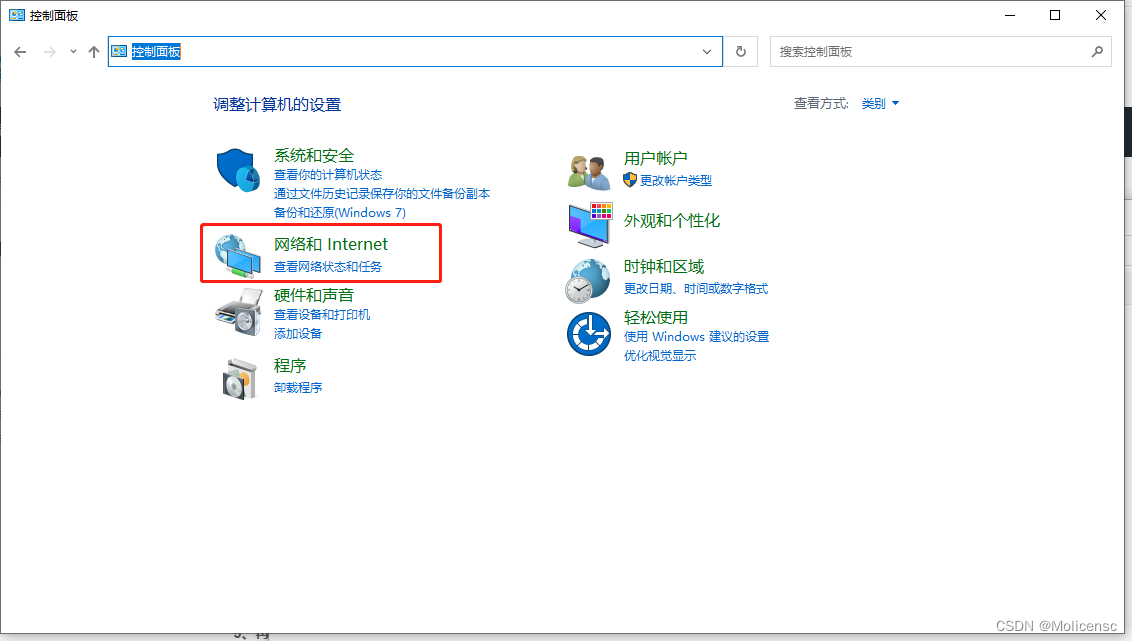
Task: Click 查看设备和打印机 link
Action: [322, 315]
